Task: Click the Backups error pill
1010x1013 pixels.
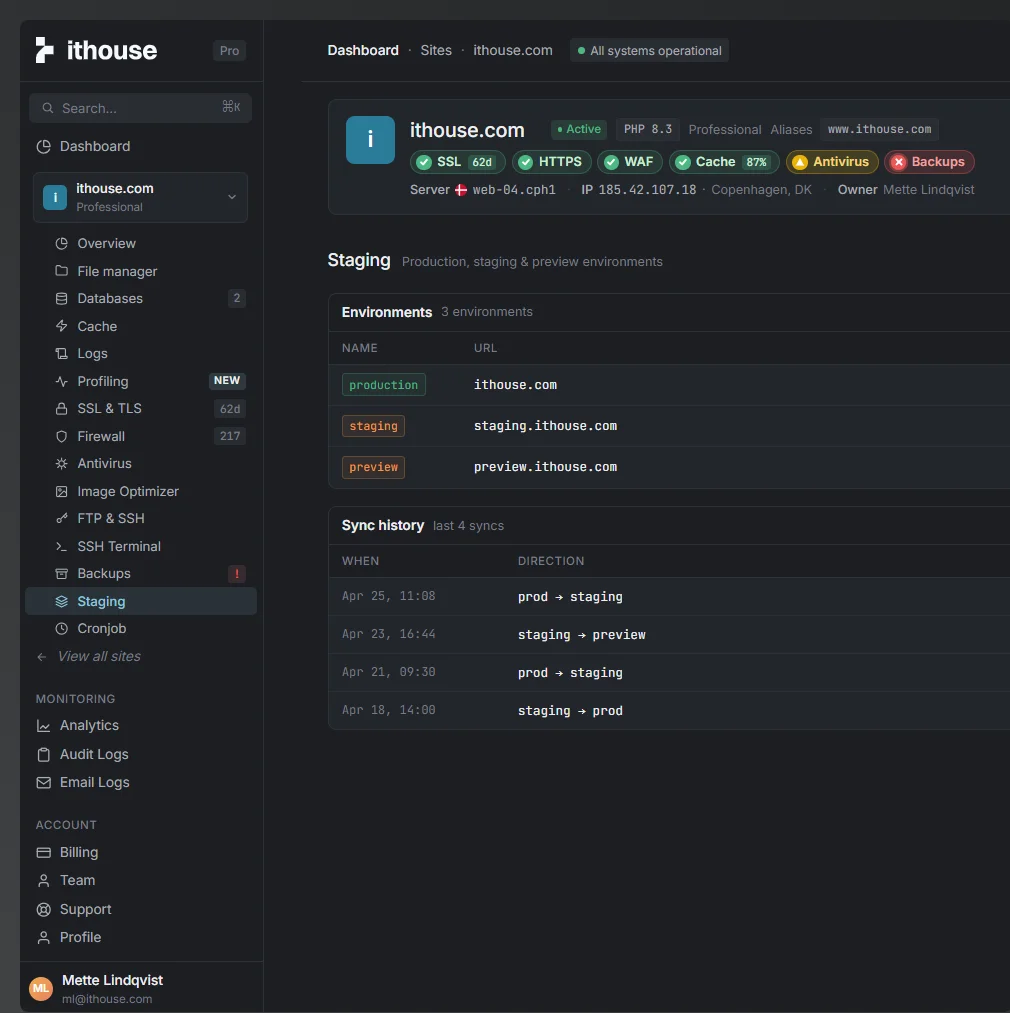Action: 929,162
